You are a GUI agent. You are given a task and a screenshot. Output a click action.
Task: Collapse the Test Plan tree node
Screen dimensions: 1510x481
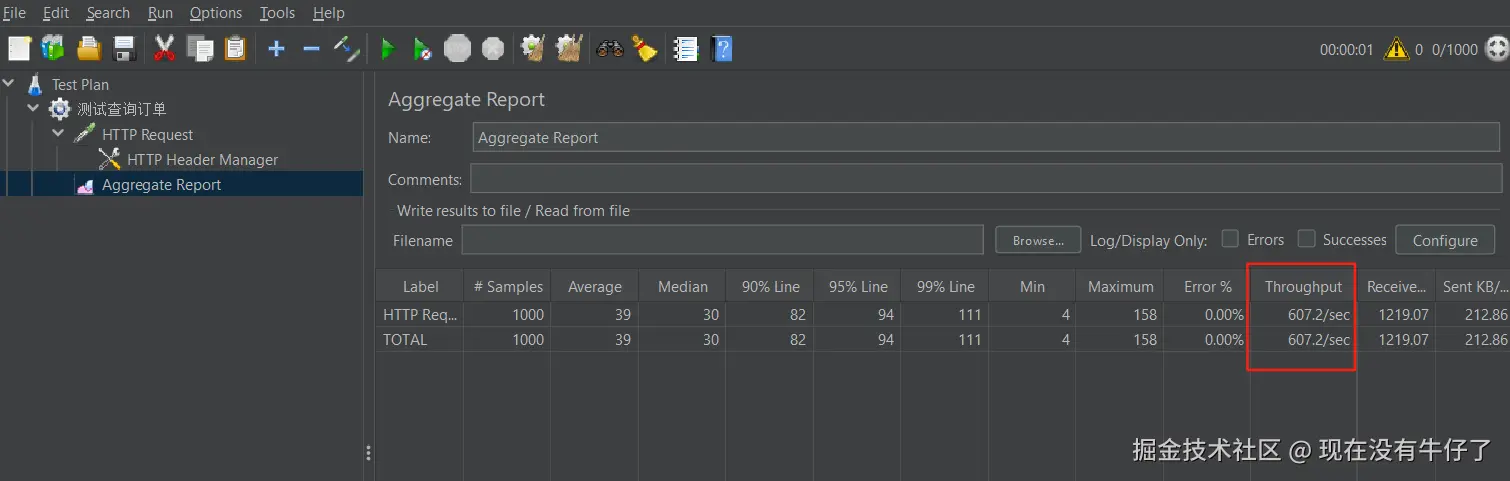(10, 84)
